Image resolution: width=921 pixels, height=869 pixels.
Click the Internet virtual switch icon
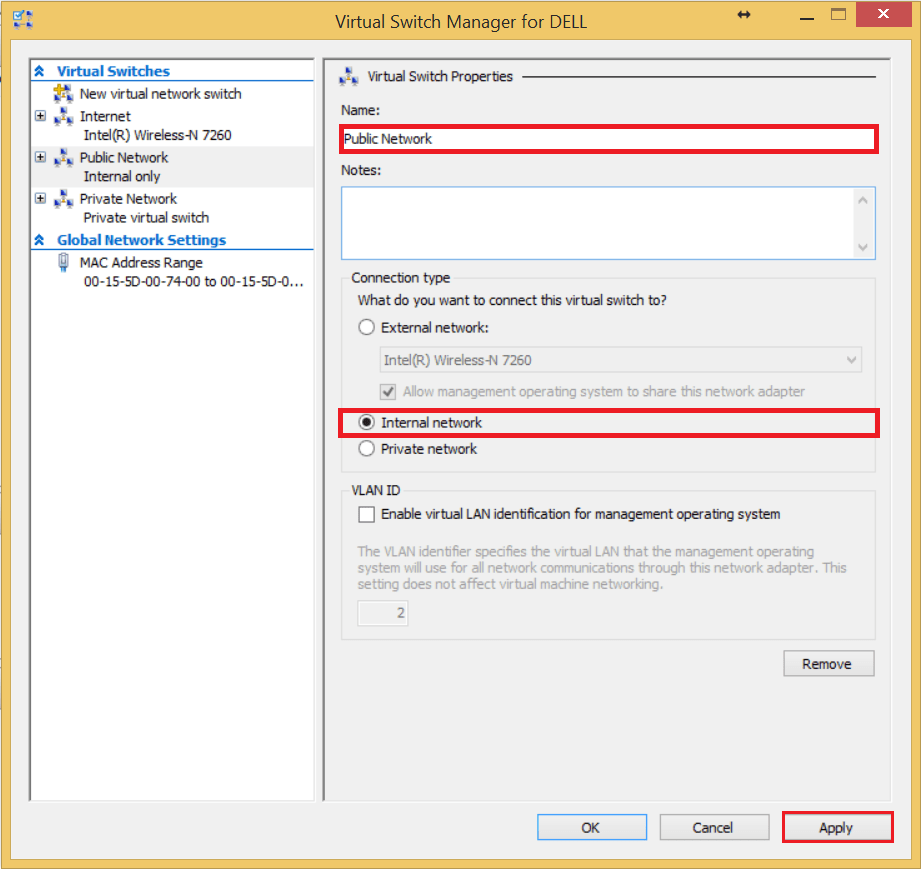[x=64, y=116]
